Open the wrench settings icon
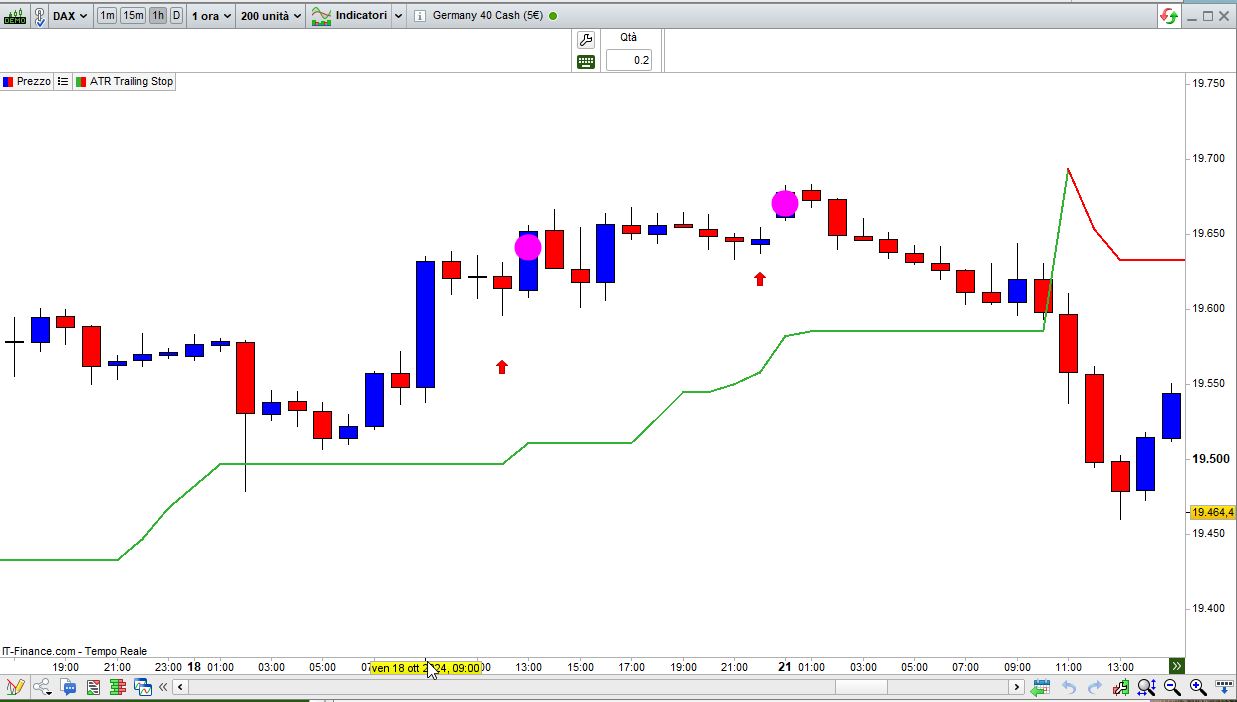The width and height of the screenshot is (1237, 702). pos(586,40)
